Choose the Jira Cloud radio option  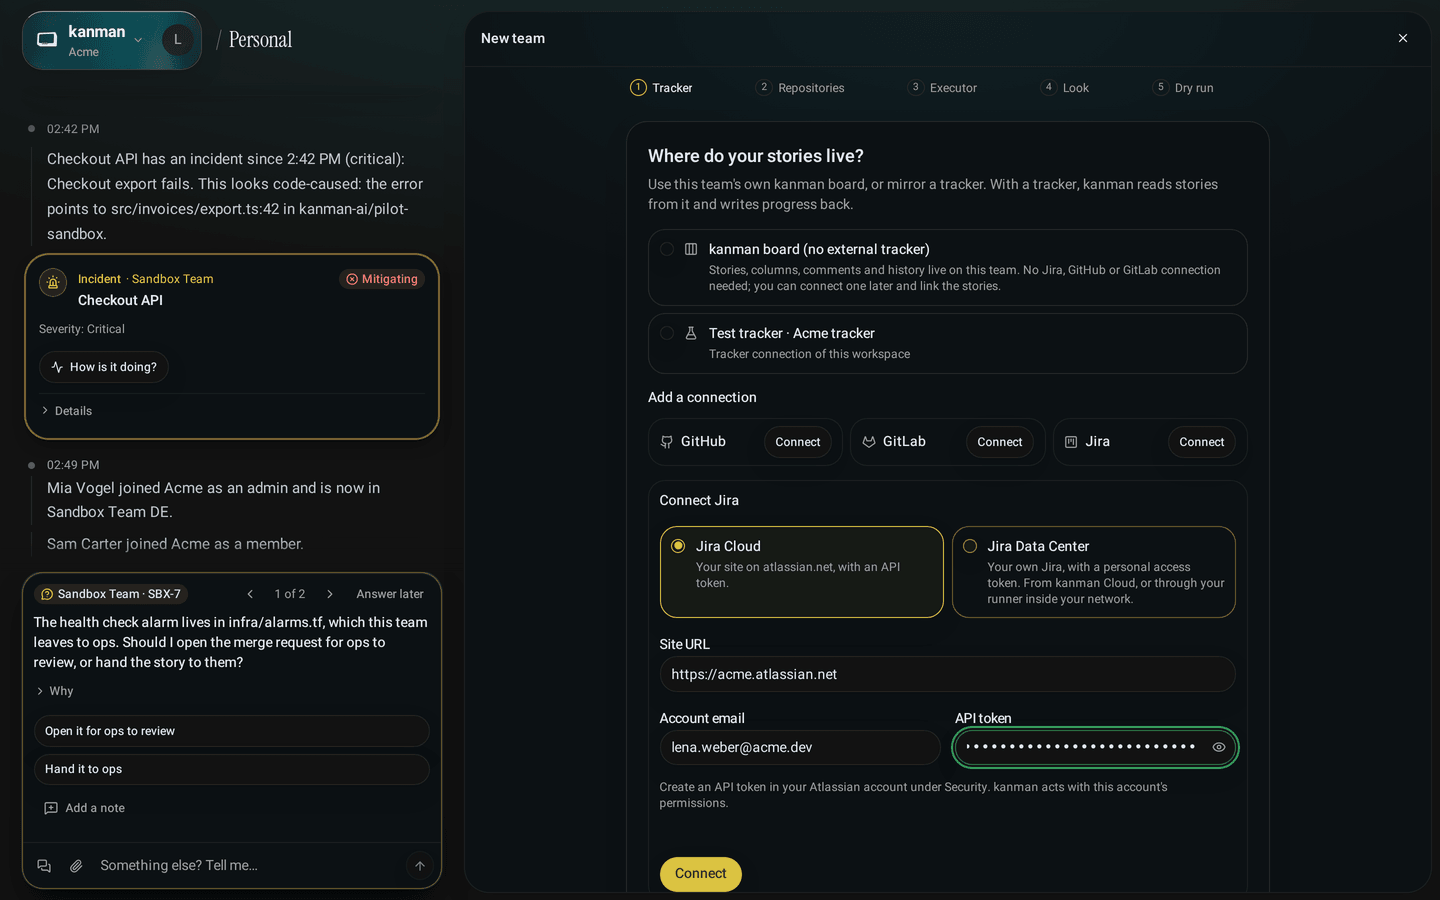click(801, 572)
